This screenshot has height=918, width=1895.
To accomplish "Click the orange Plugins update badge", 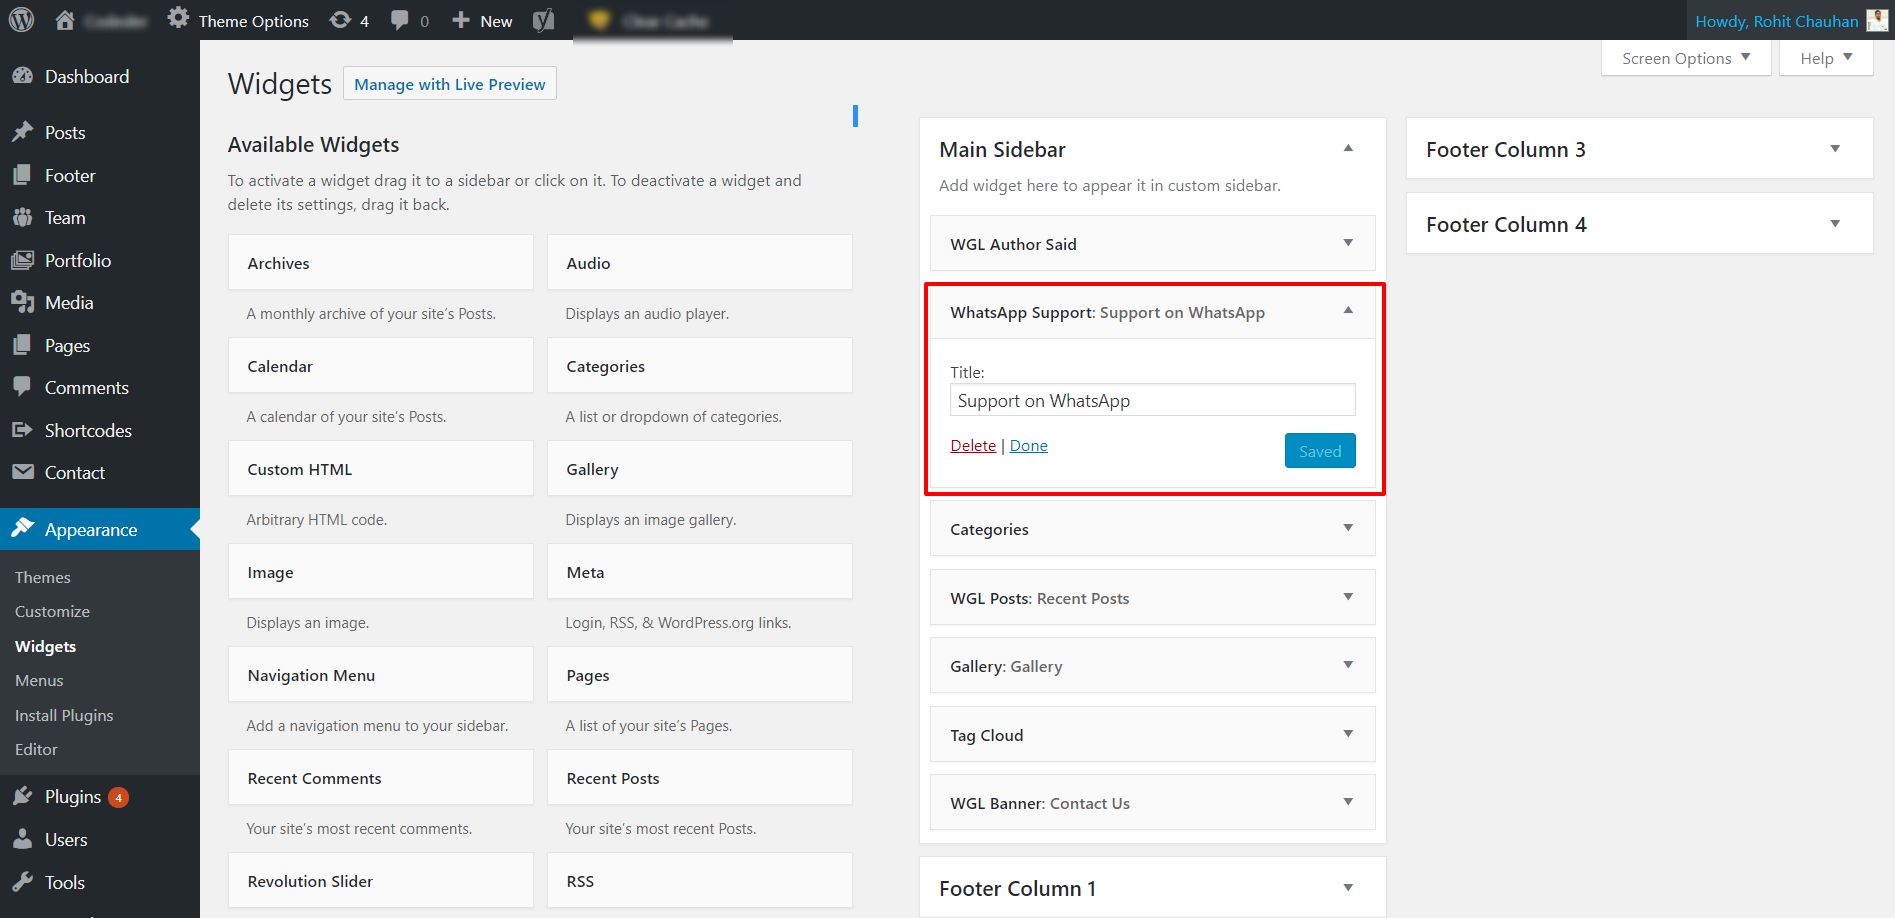I will click(118, 797).
